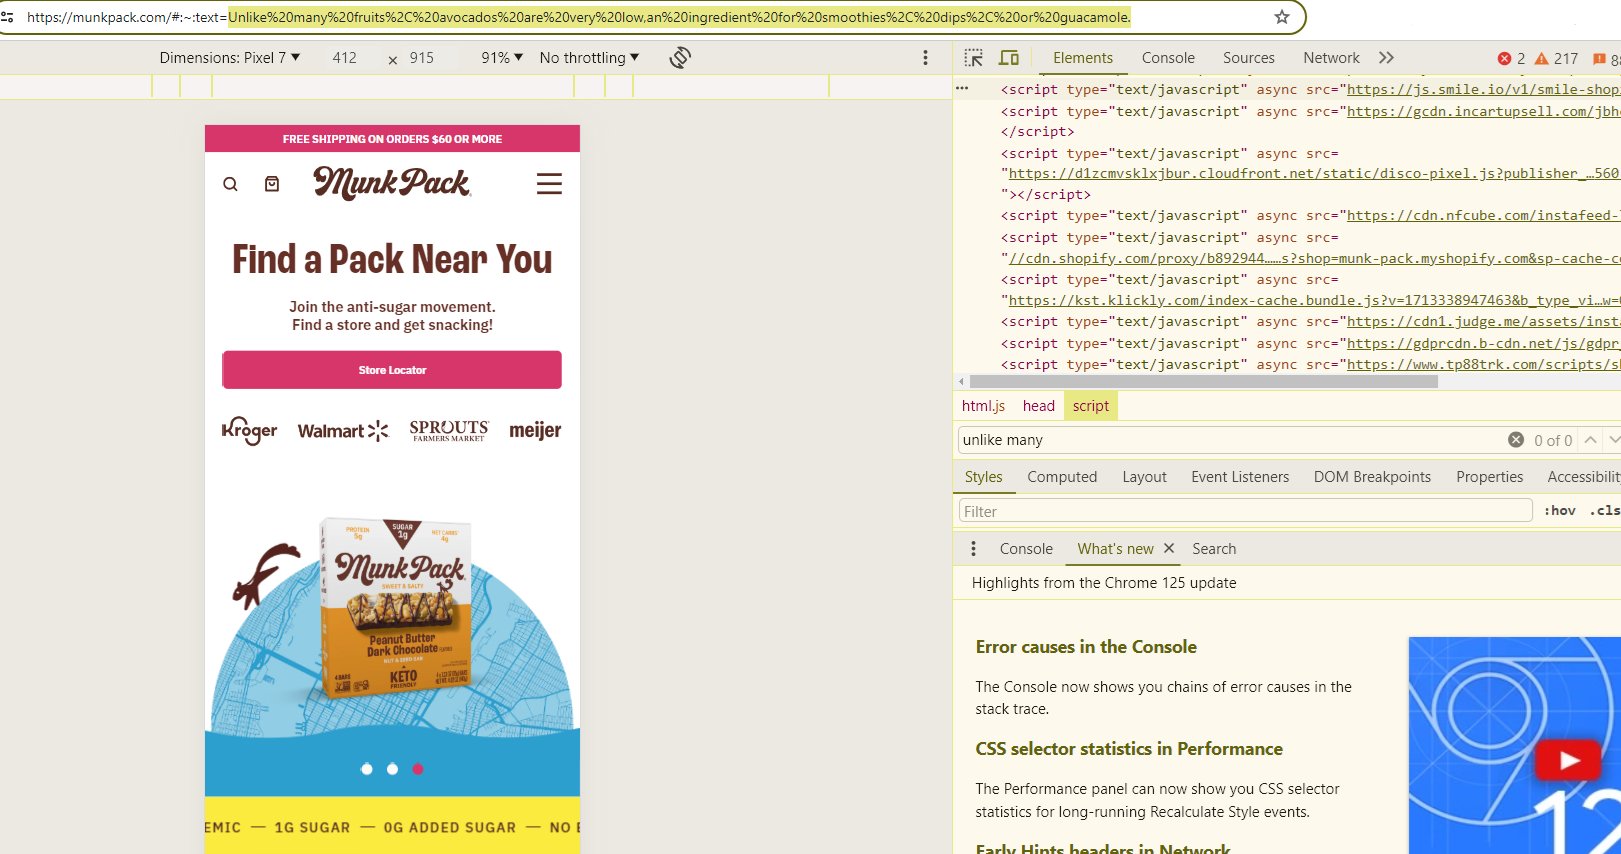Switch to the Elements tab
Screen dimensions: 1621x854
pos(1083,58)
